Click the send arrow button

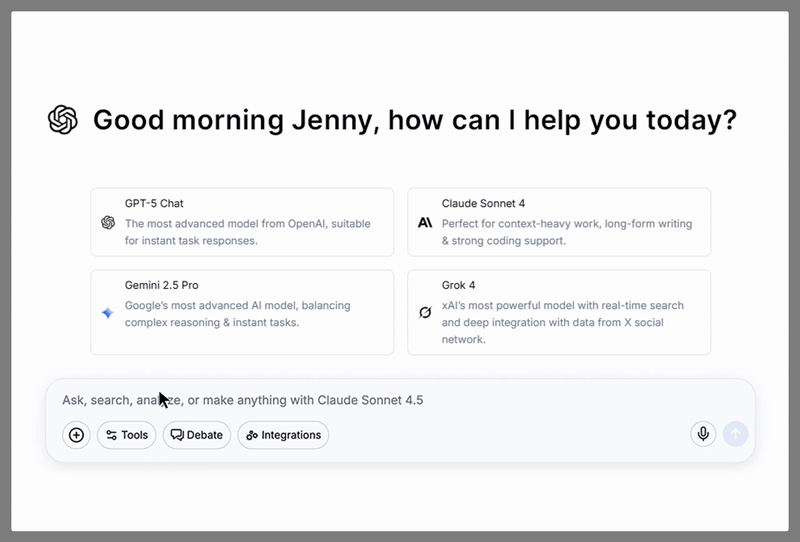(x=735, y=434)
